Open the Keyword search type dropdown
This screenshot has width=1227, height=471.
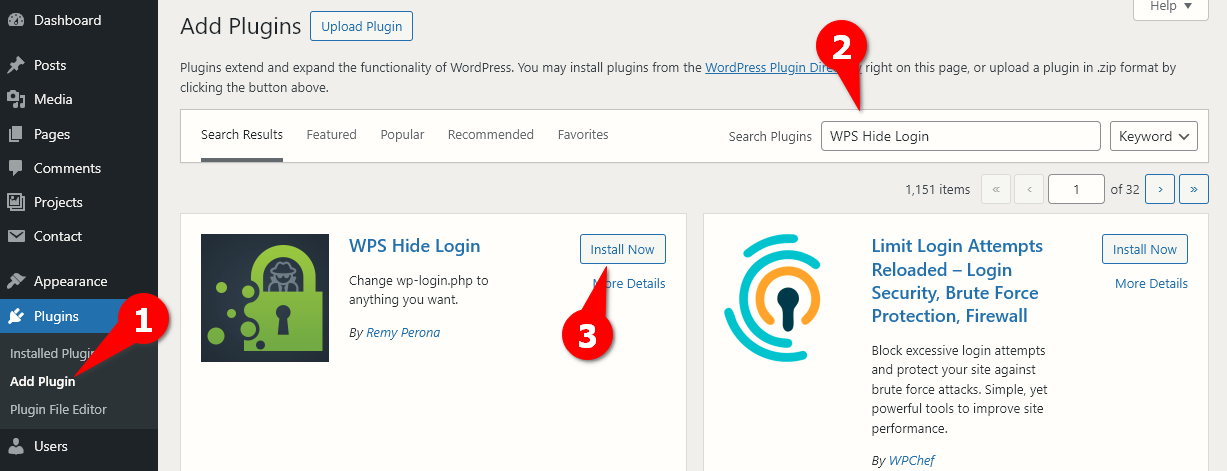pyautogui.click(x=1153, y=136)
